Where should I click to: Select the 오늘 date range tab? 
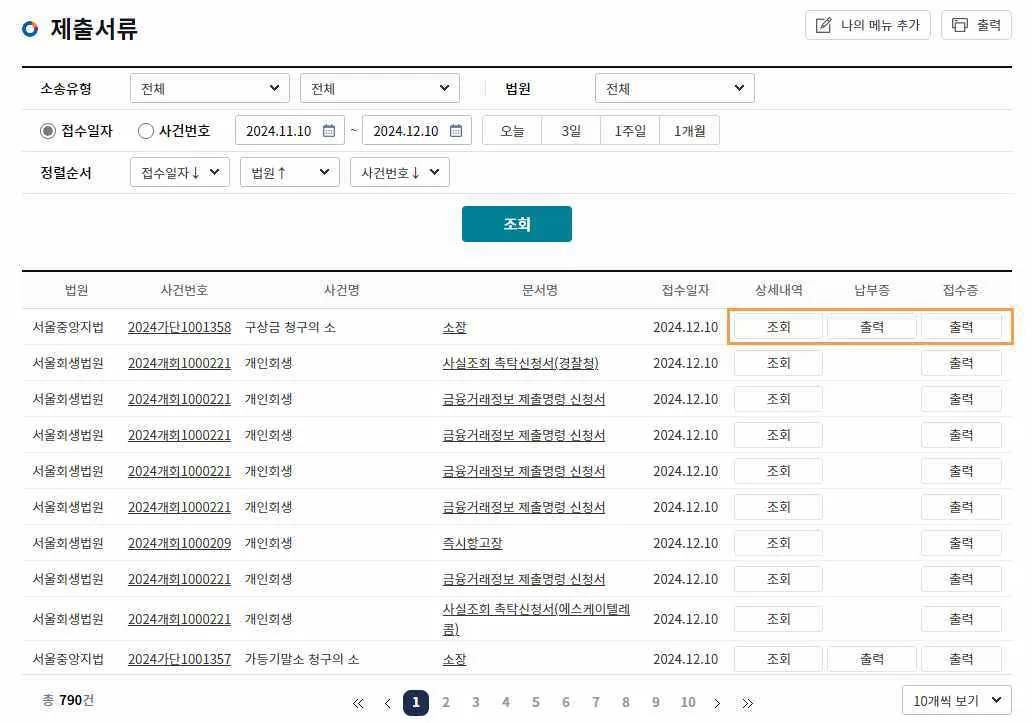click(x=512, y=131)
